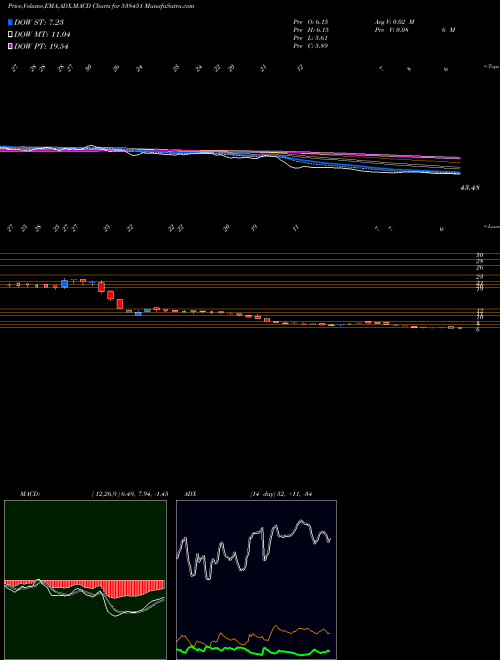
Task: Click the ADX panel title label
Action: click(x=189, y=494)
